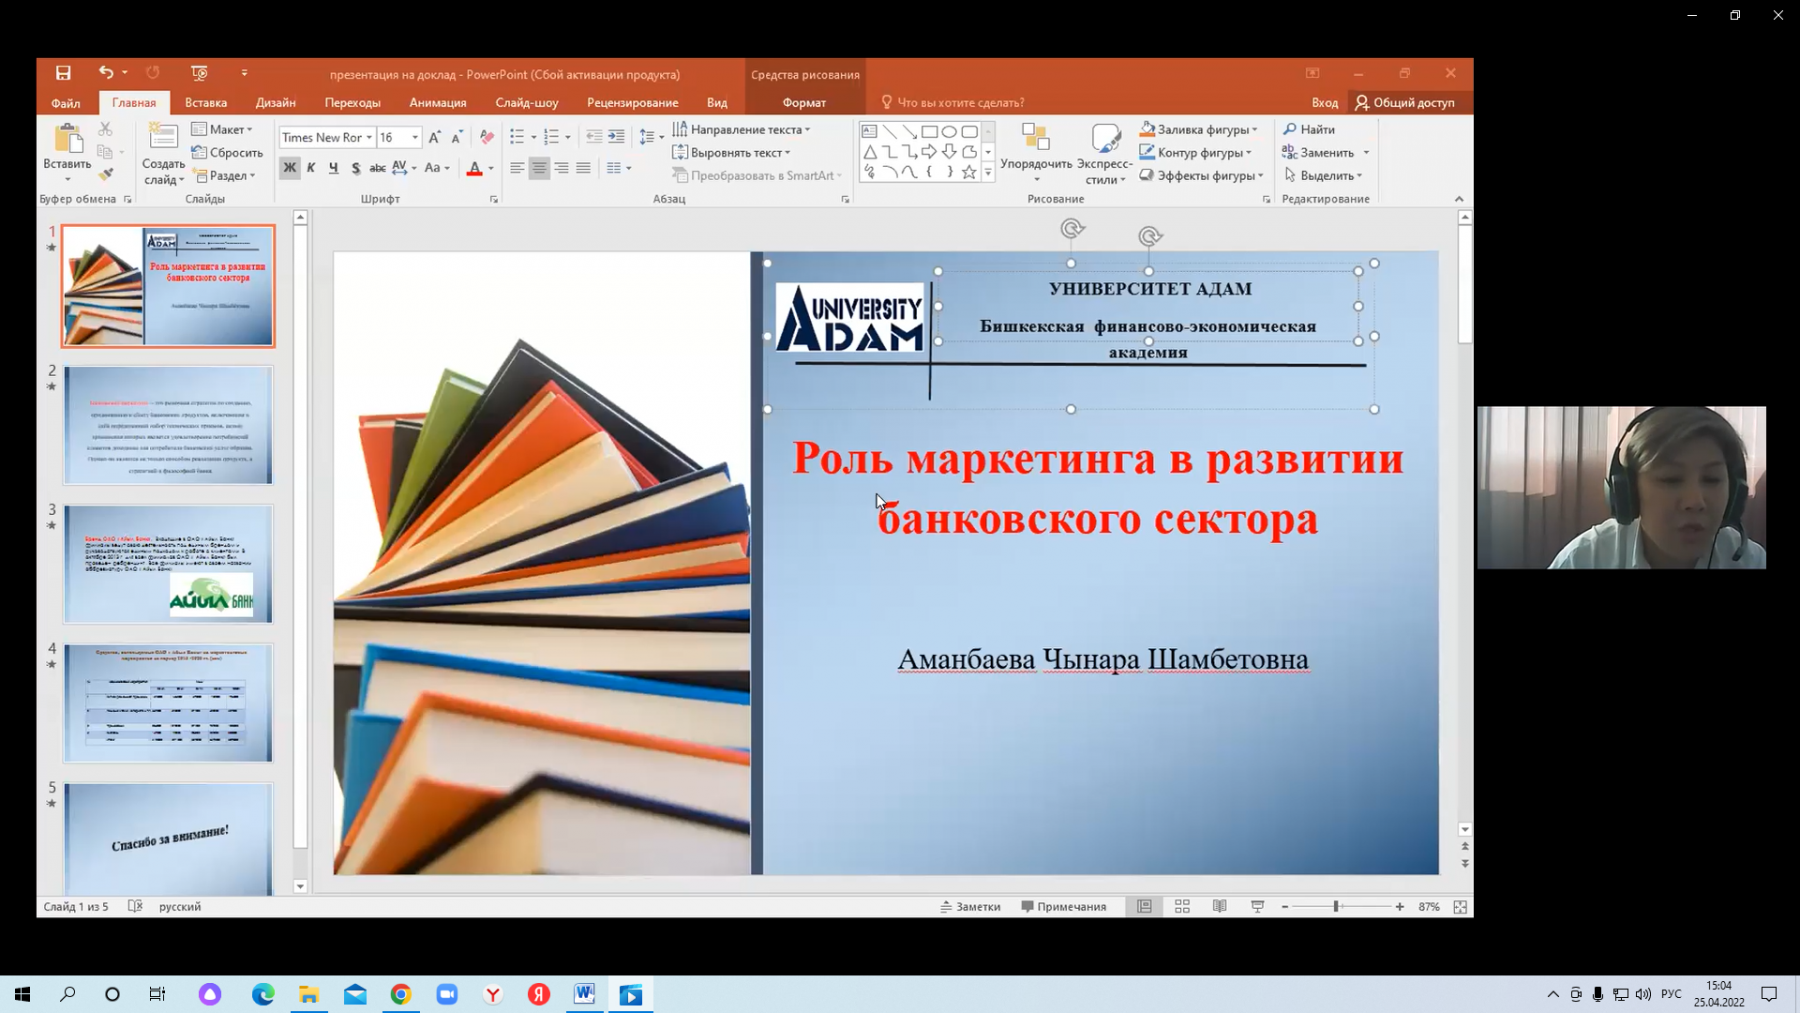Toggle italic formatting (К)
The width and height of the screenshot is (1800, 1013).
[312, 168]
